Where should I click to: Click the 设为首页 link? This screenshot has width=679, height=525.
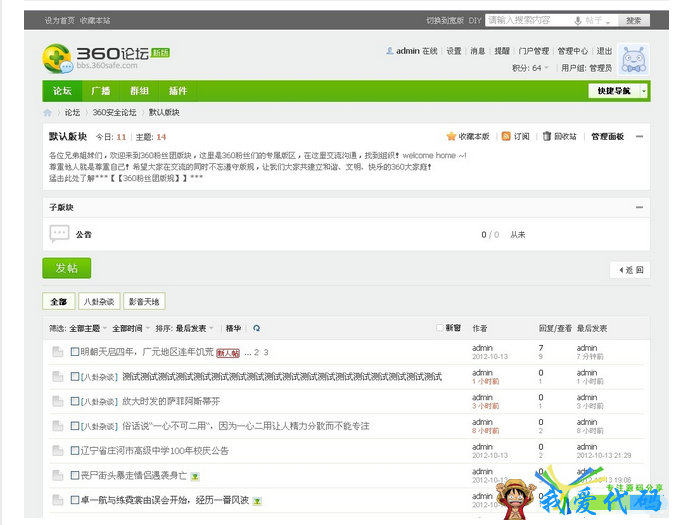[60, 20]
